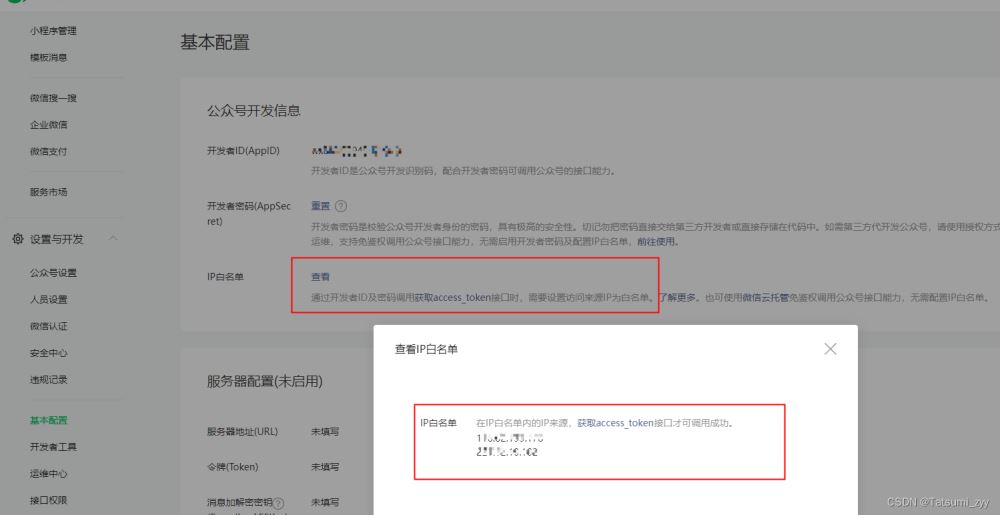The height and width of the screenshot is (515, 1000).
Task: Open 小程序管理 in the sidebar
Action: pos(53,31)
